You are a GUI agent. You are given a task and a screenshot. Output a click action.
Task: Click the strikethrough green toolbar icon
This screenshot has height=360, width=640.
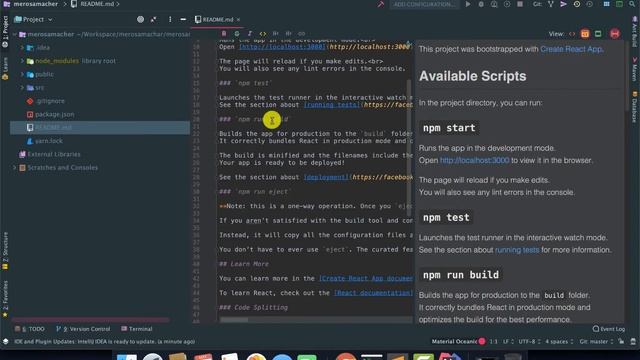pyautogui.click(x=237, y=33)
